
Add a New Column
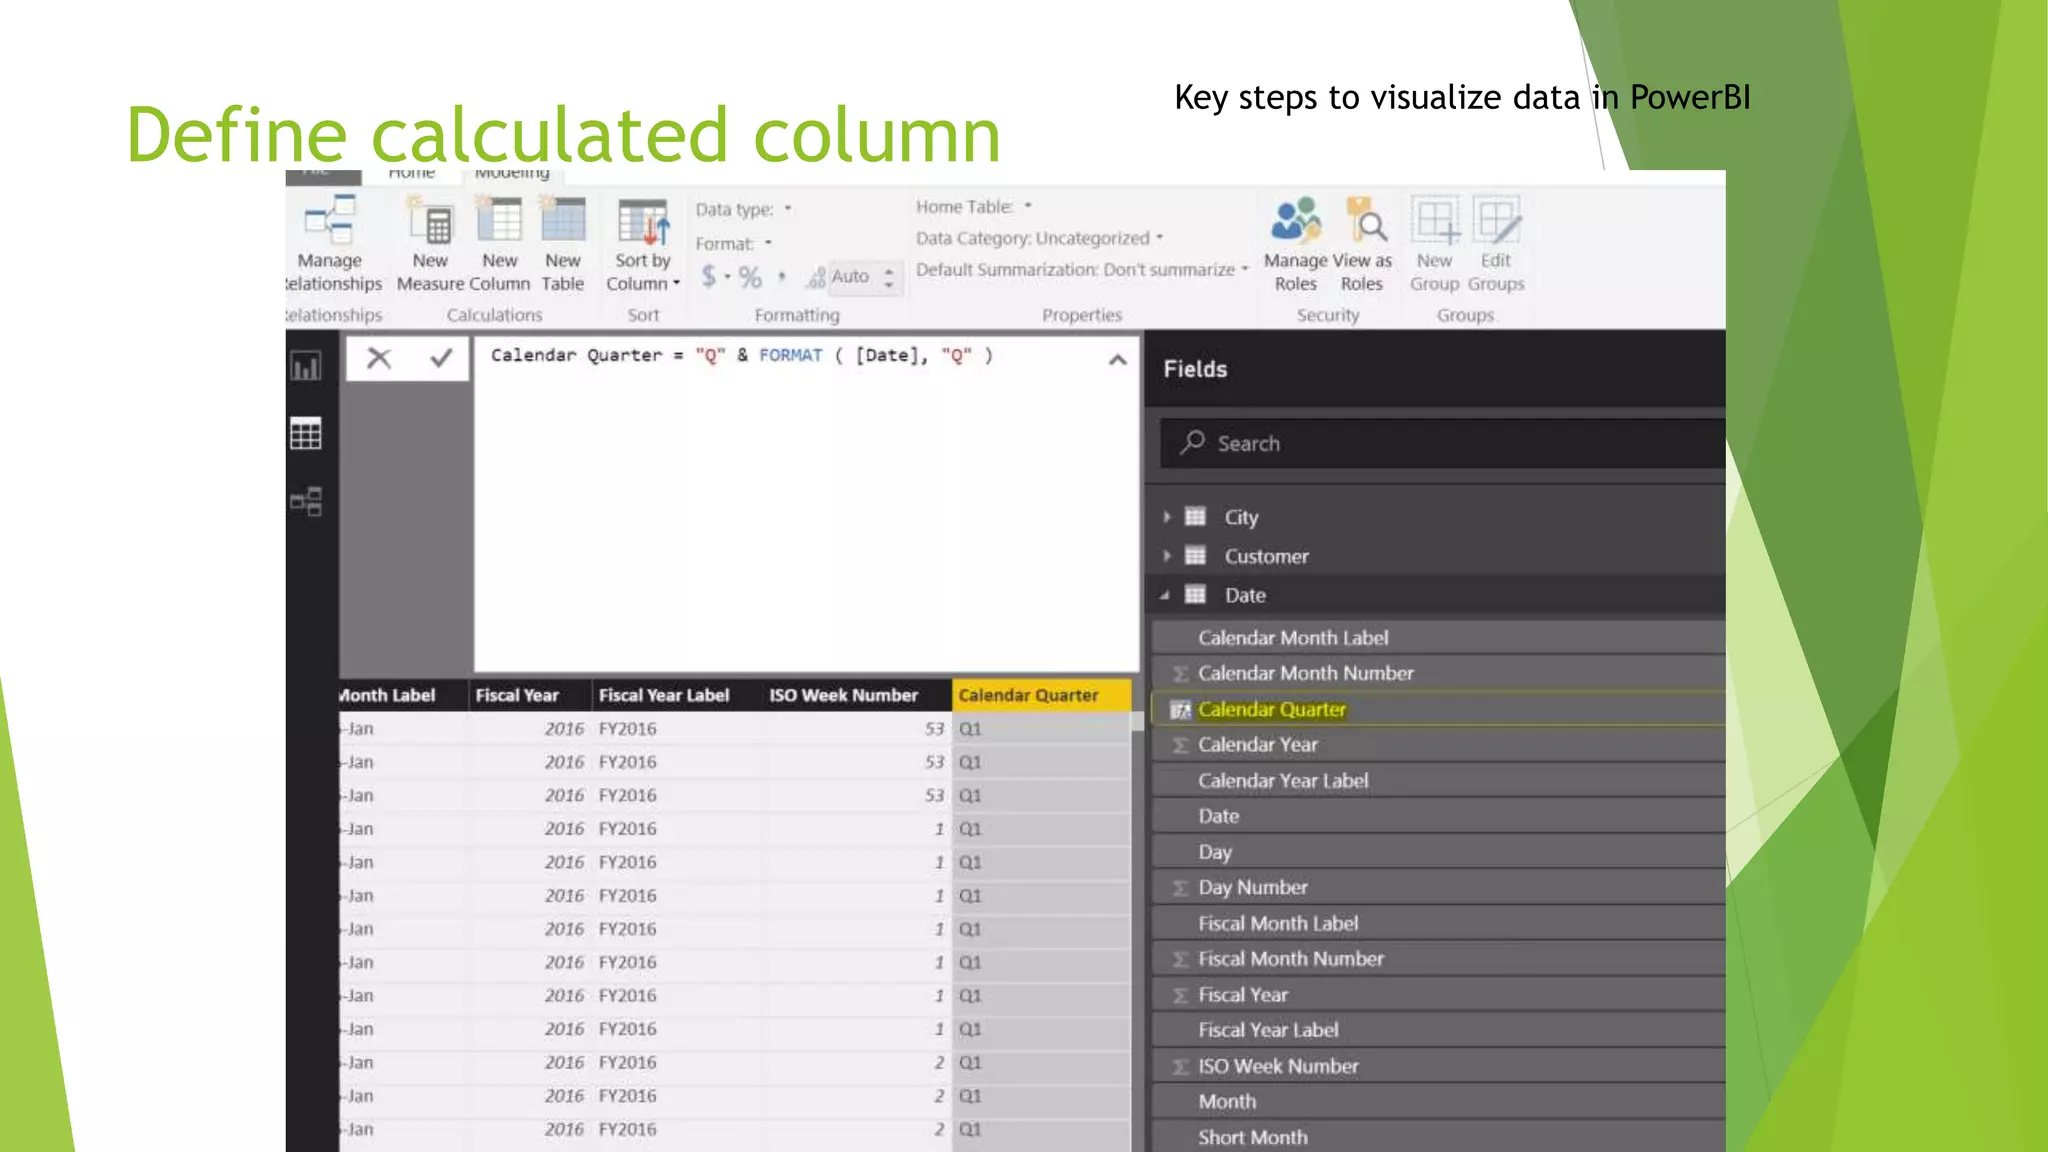click(x=499, y=244)
